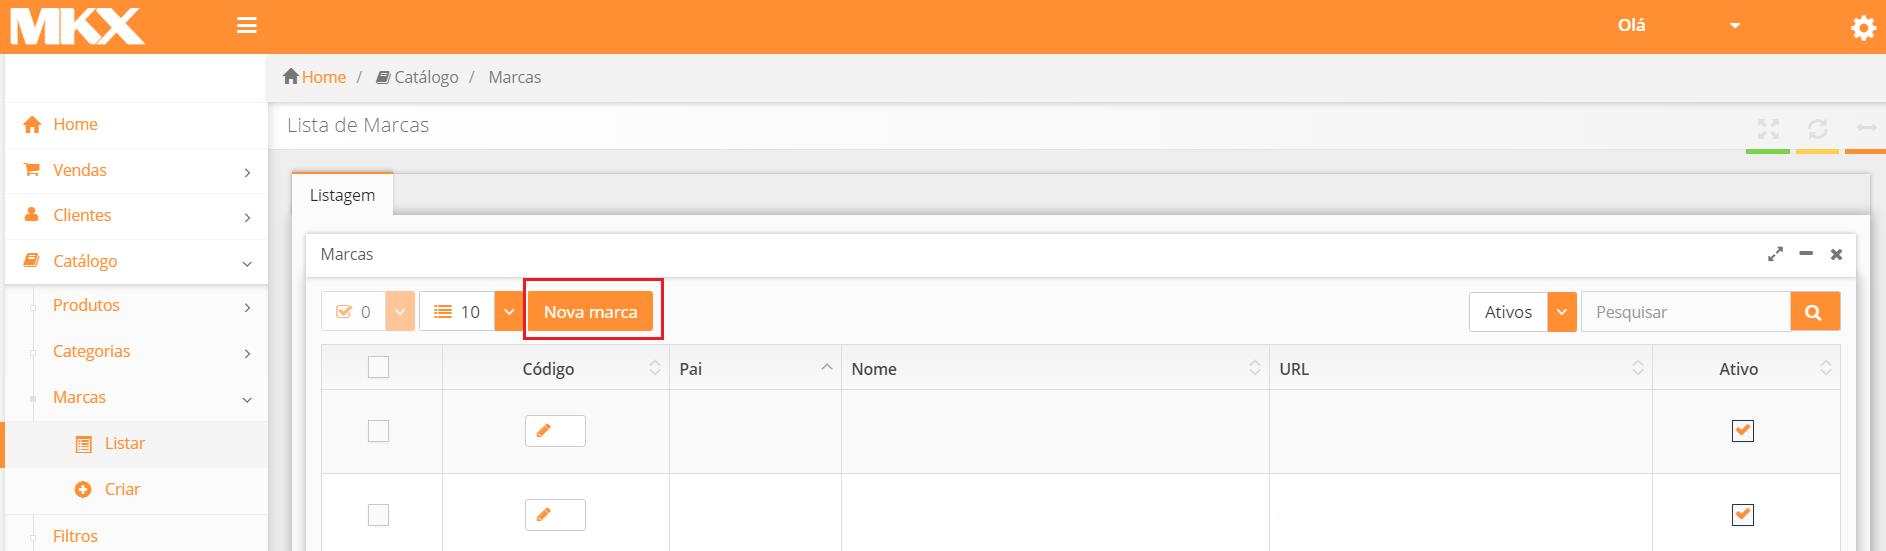1886x551 pixels.
Task: Click the hamburger menu icon in header
Action: (247, 26)
